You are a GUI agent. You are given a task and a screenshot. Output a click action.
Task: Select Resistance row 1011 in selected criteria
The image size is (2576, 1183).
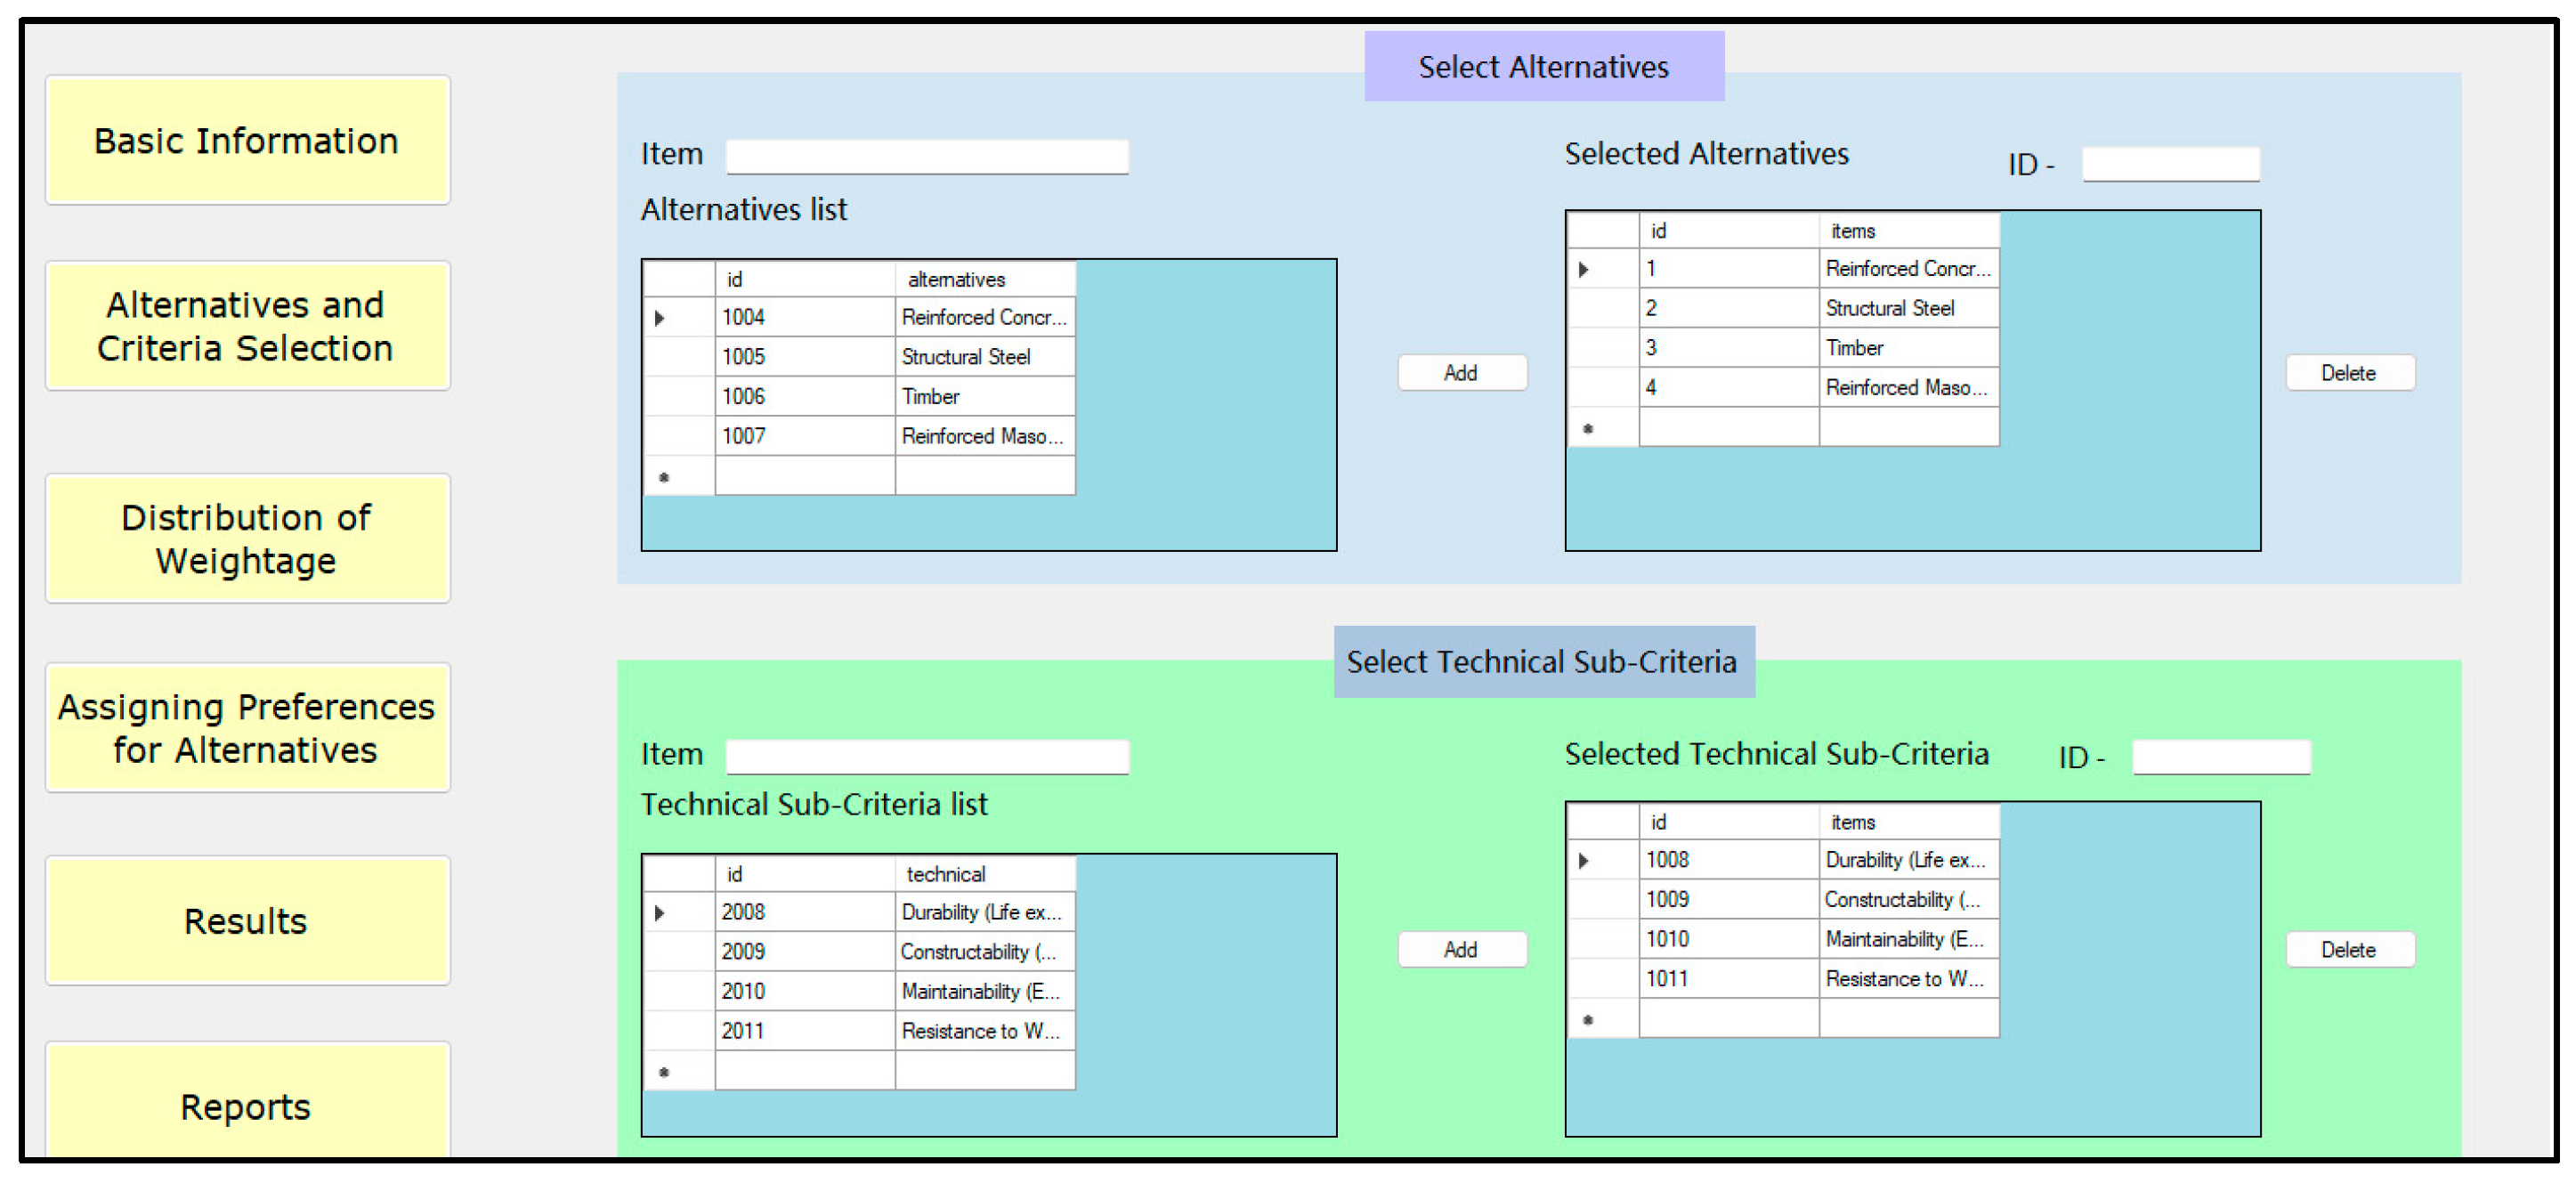tap(1903, 978)
